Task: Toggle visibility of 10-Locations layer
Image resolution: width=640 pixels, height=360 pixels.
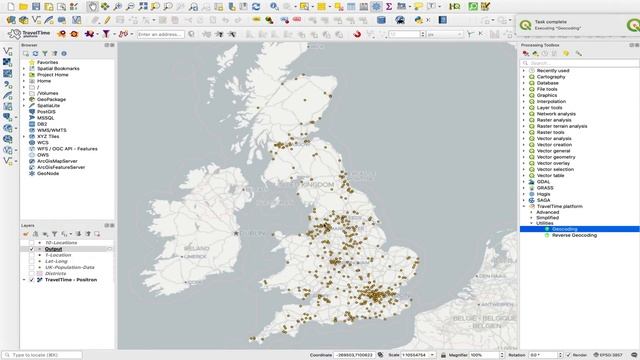Action: coord(31,243)
